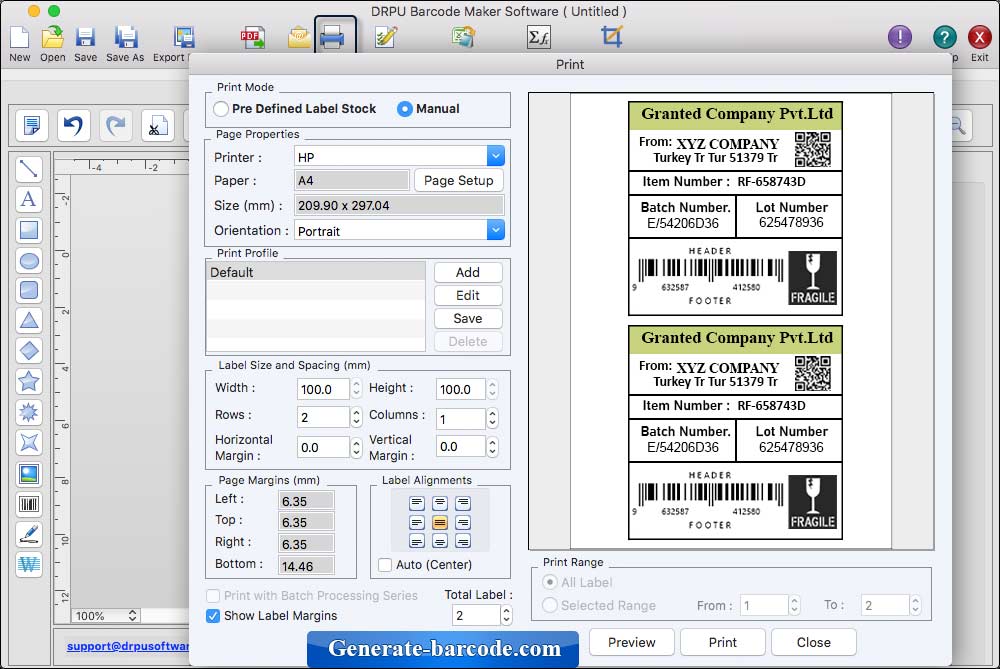This screenshot has width=1000, height=669.
Task: Select the Line drawing tool
Action: pyautogui.click(x=29, y=168)
